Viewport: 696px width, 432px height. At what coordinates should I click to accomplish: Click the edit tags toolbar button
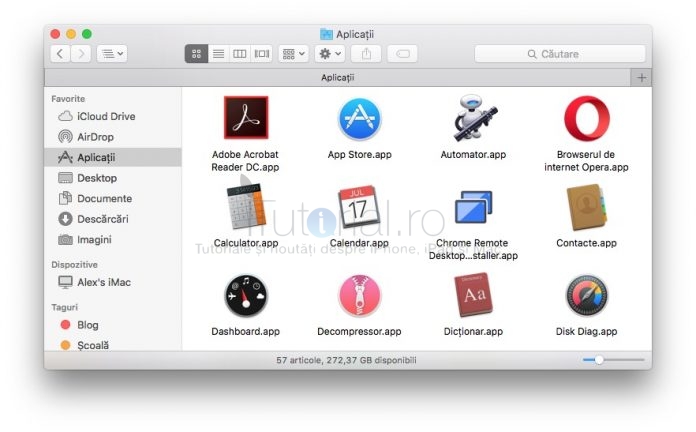(403, 54)
